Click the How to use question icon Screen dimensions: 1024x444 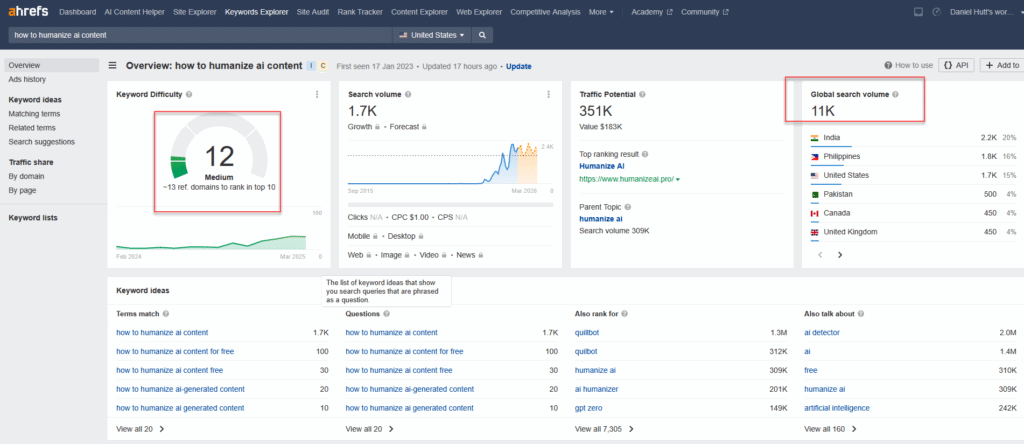coord(888,65)
